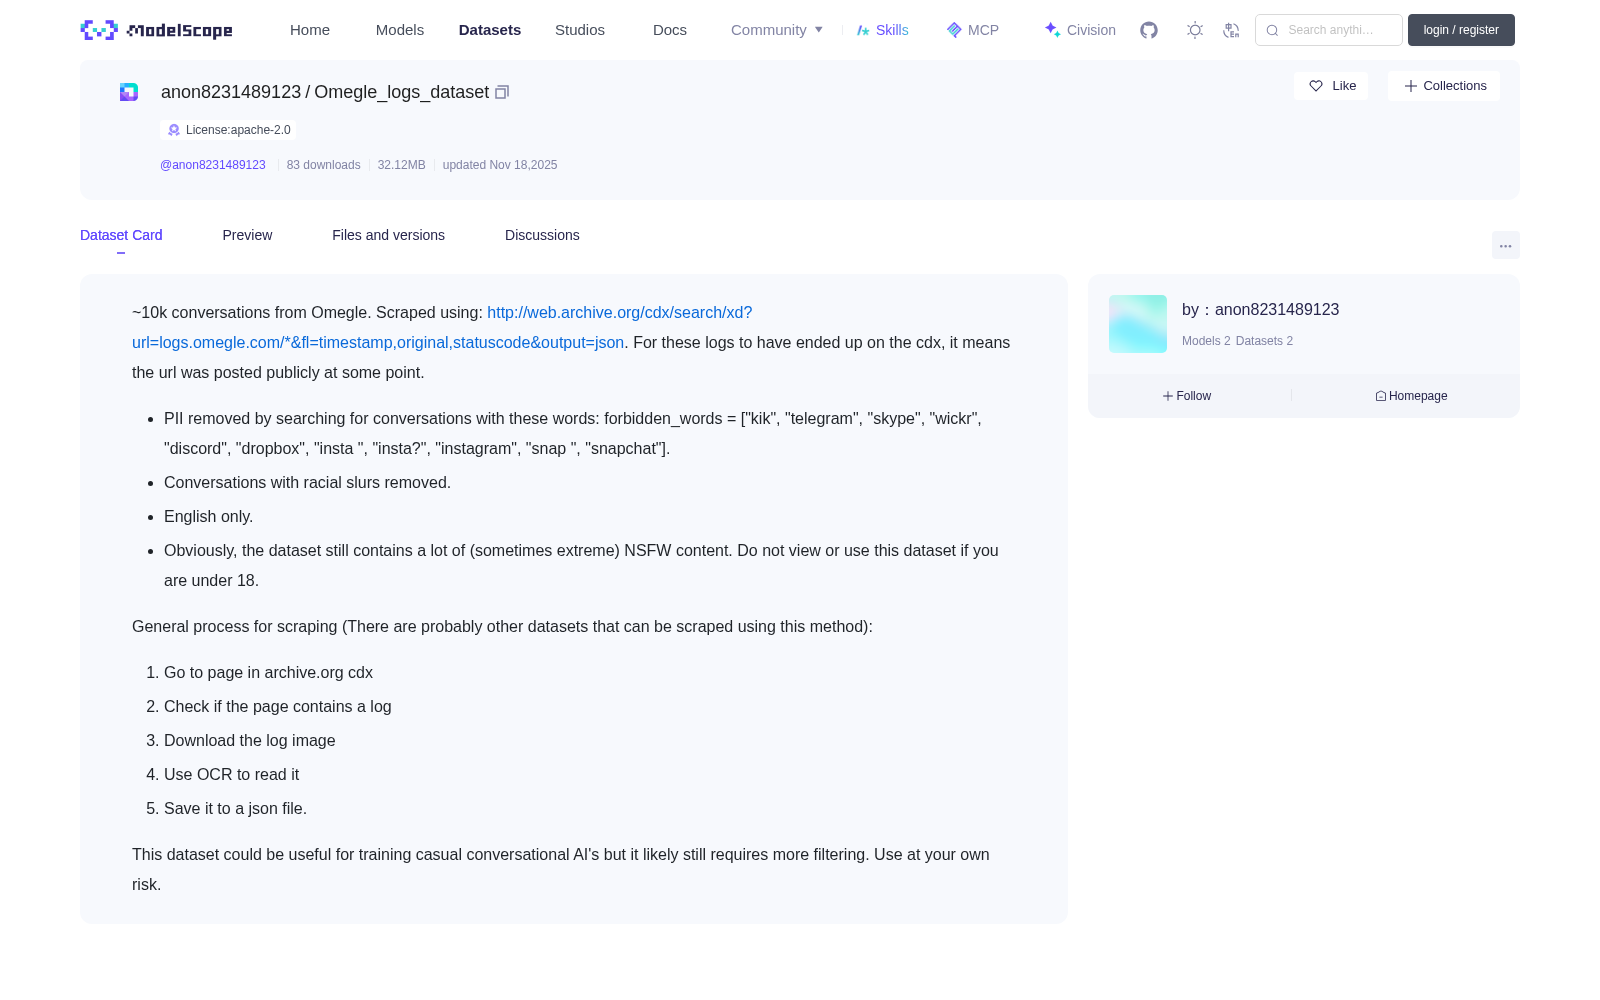Click 'Go to page in archive.org cdx' step
Screen dimensions: 1600x1000
pyautogui.click(x=268, y=673)
